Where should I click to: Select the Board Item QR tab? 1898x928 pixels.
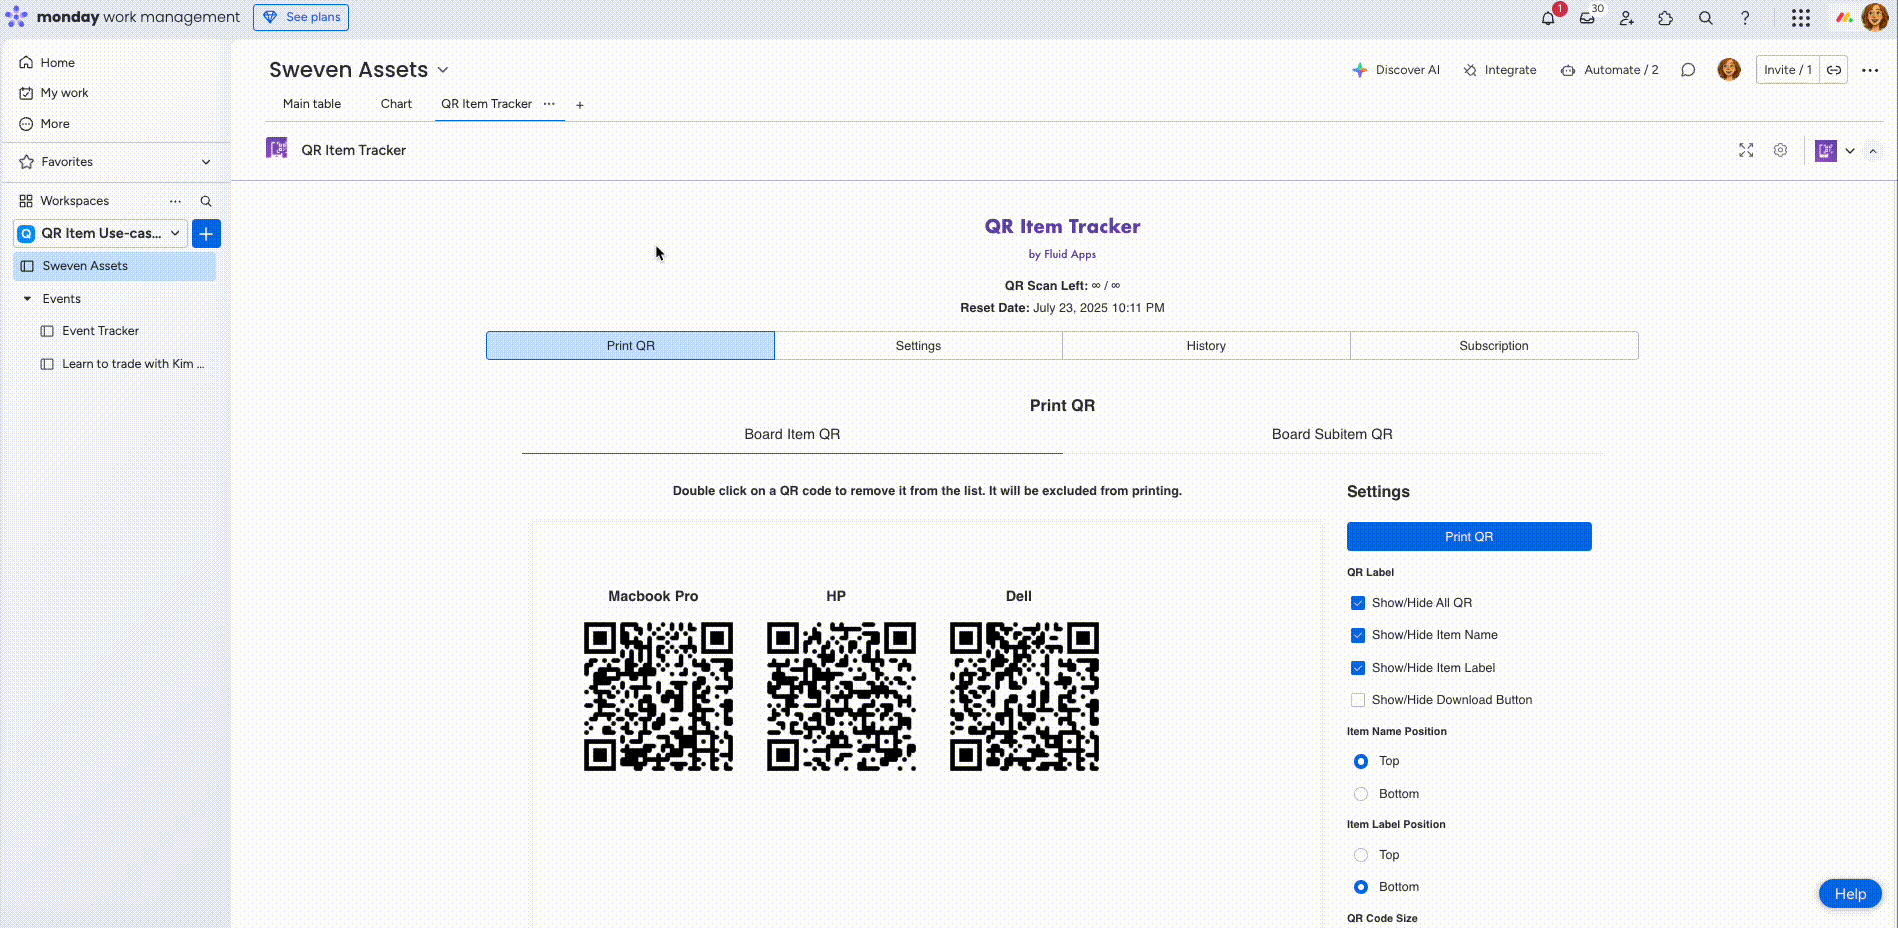792,434
